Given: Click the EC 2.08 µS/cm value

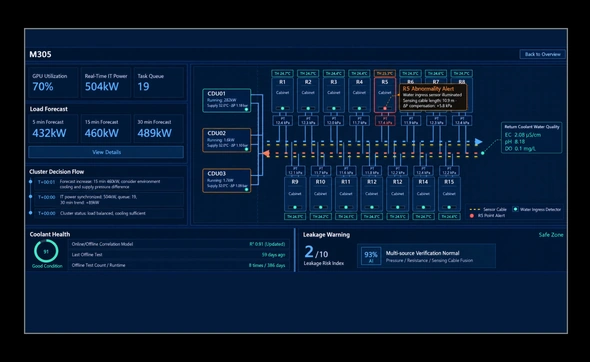Looking at the screenshot, I should pos(523,135).
